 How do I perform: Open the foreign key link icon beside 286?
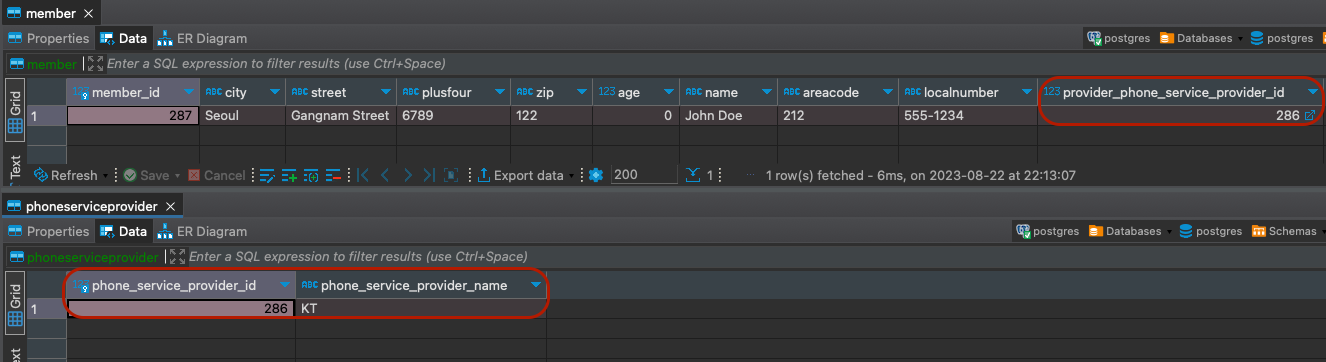(x=1310, y=116)
